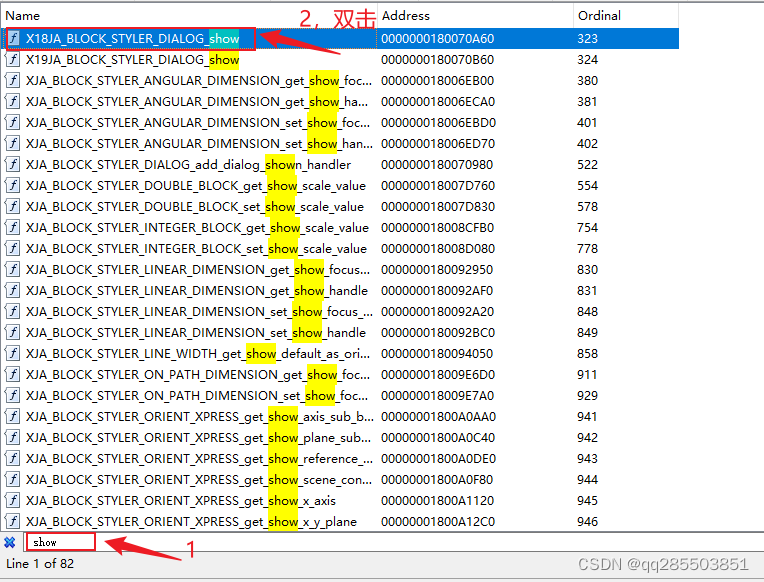
Task: Click function icon beside LINEAR_DIMENSION_set_show_handle
Action: (13, 332)
